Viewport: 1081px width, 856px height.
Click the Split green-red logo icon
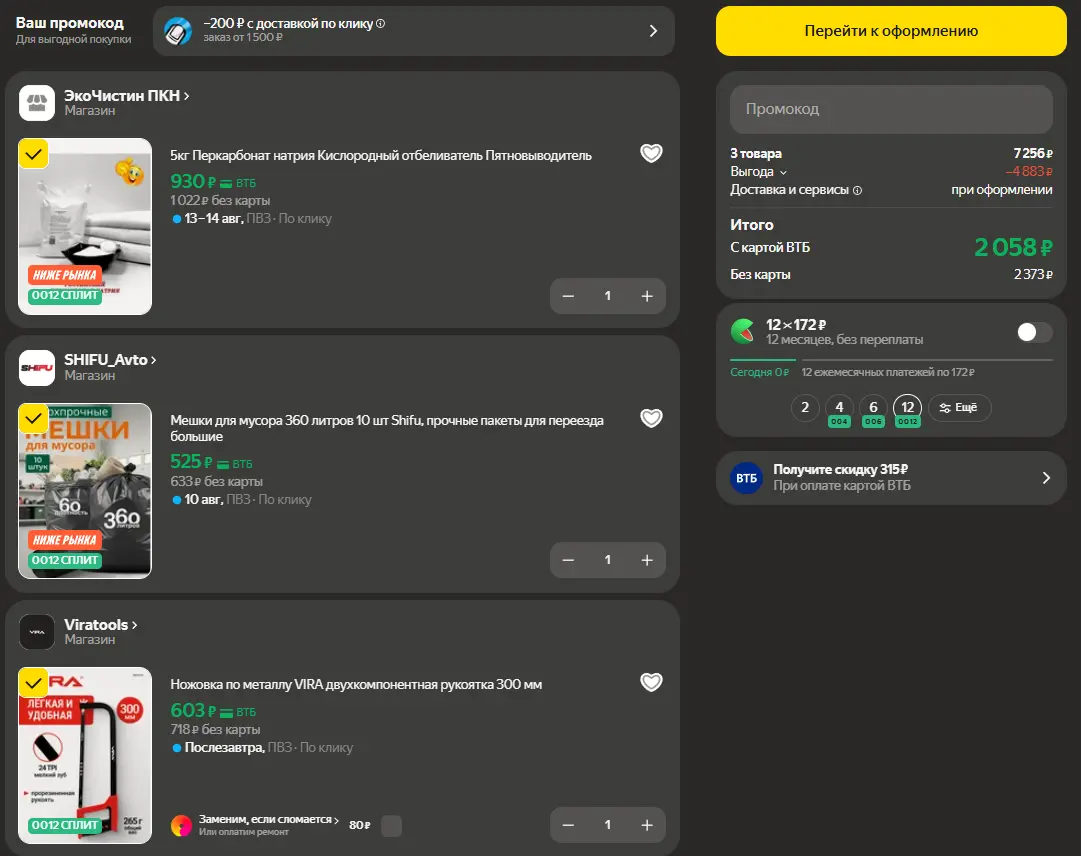pyautogui.click(x=742, y=332)
